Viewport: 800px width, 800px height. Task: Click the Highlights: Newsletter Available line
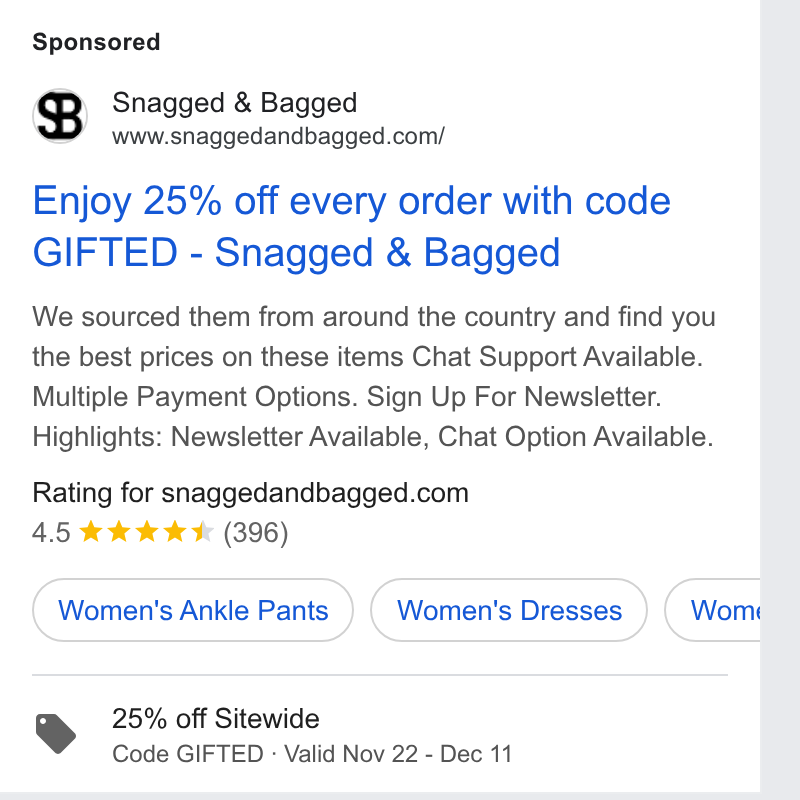point(373,437)
